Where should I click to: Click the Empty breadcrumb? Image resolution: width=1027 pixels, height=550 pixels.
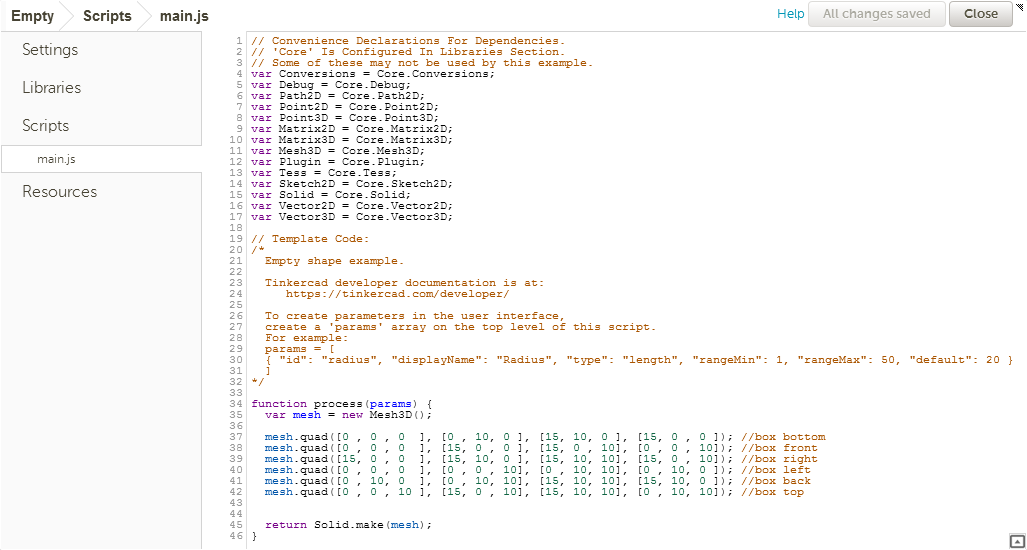point(33,16)
